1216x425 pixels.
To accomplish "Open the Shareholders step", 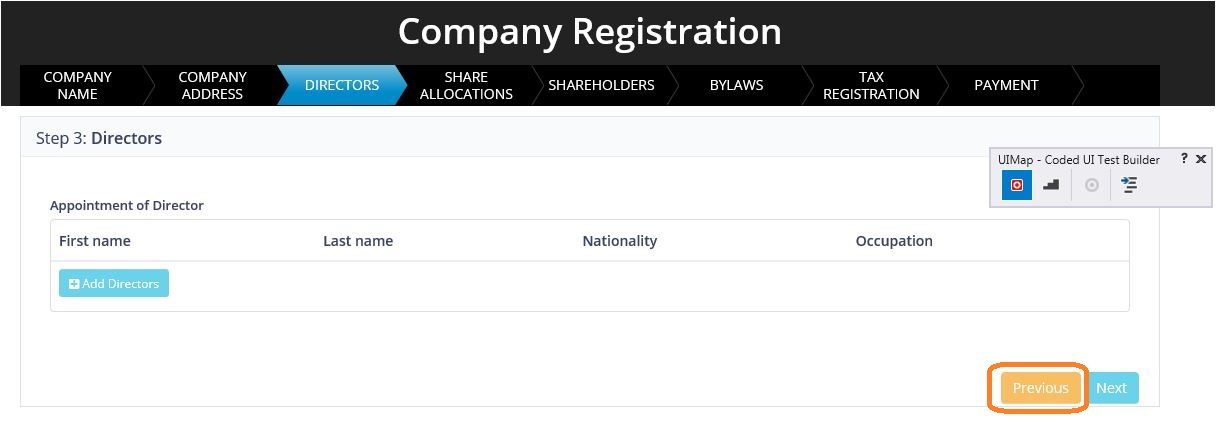I will click(601, 85).
